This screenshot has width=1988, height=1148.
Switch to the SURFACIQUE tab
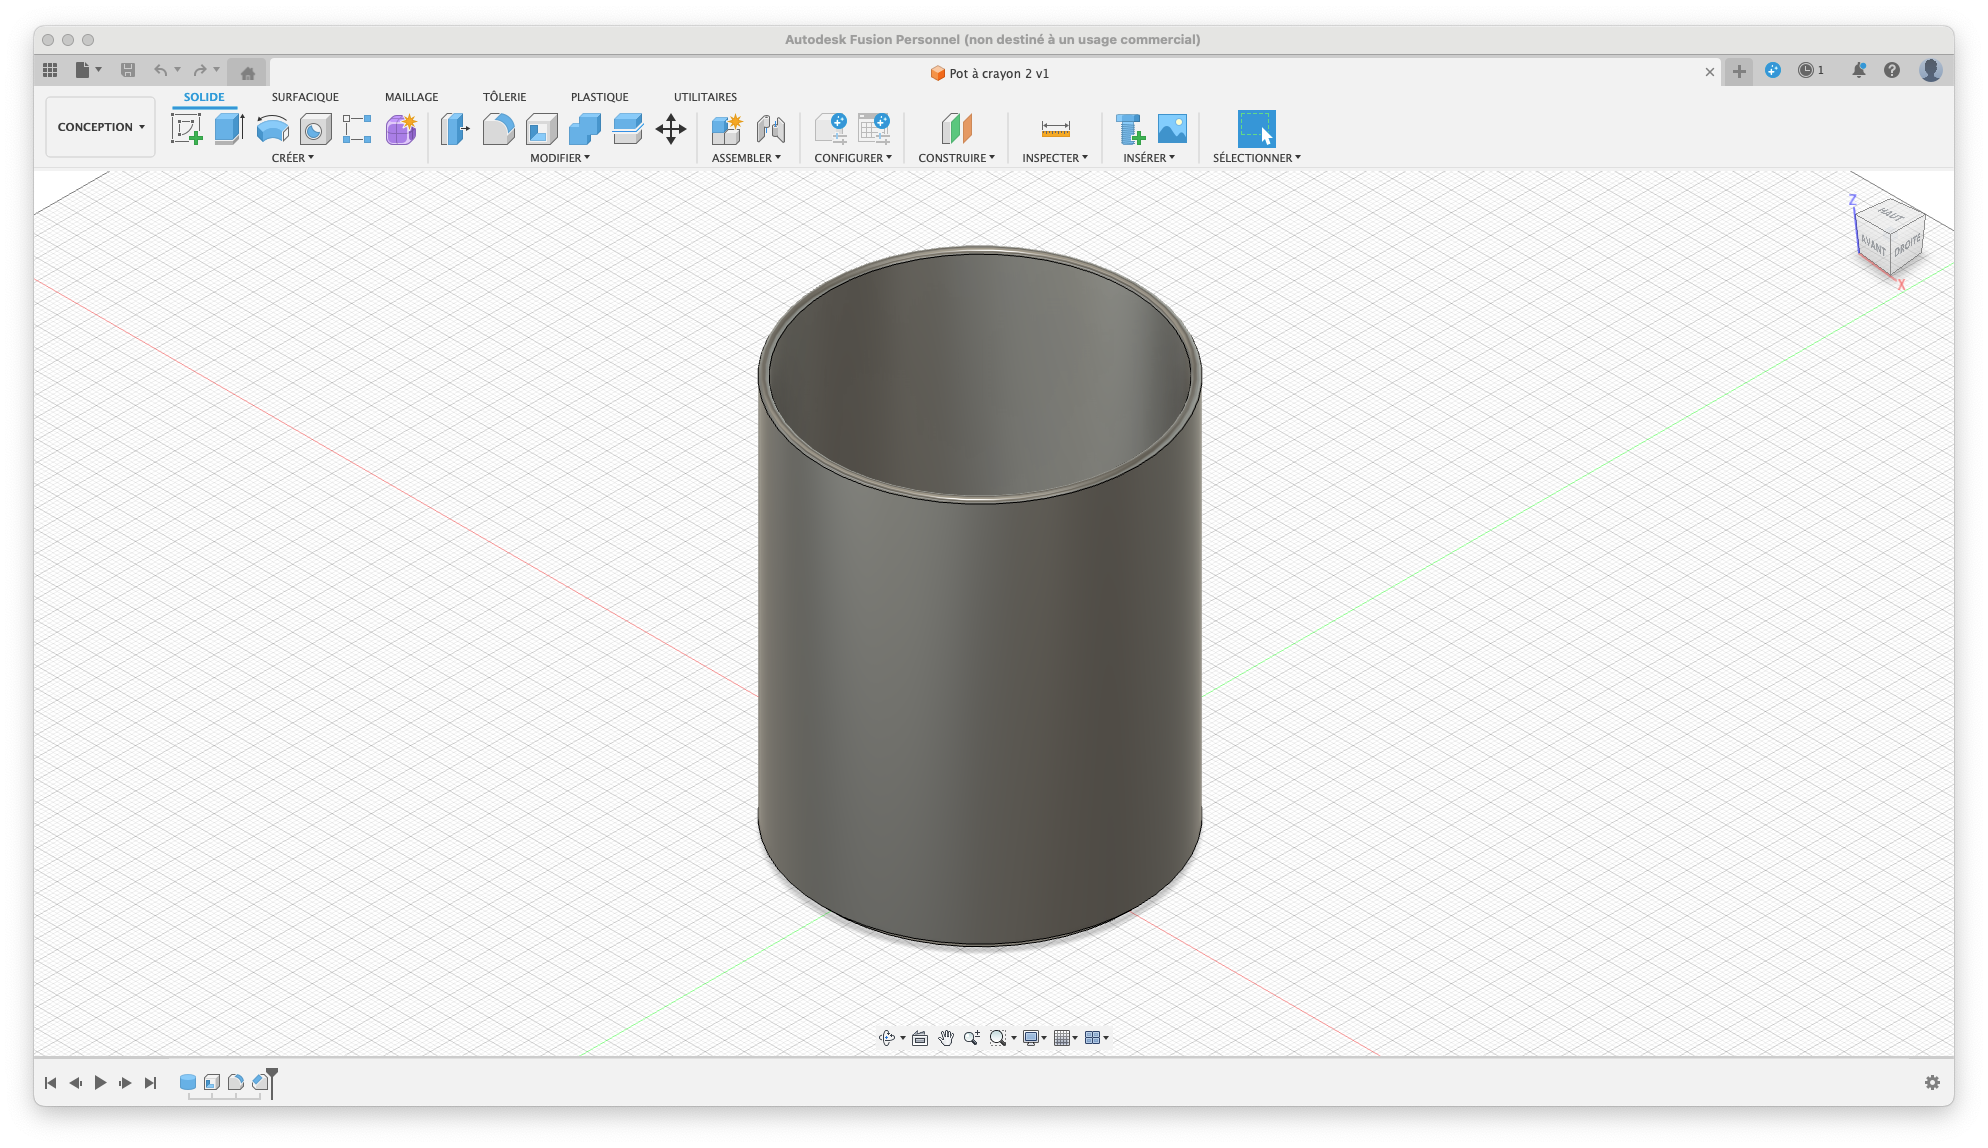(305, 97)
